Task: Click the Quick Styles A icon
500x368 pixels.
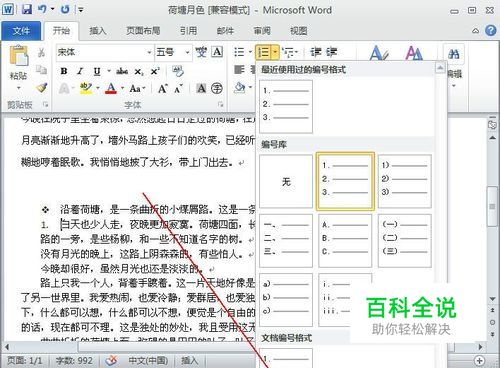Action: [379, 53]
